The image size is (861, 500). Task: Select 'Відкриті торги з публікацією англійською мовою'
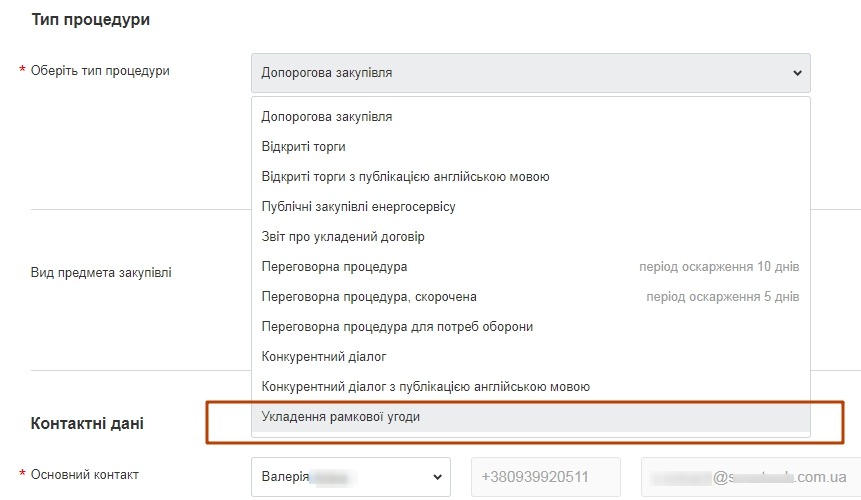(x=405, y=177)
